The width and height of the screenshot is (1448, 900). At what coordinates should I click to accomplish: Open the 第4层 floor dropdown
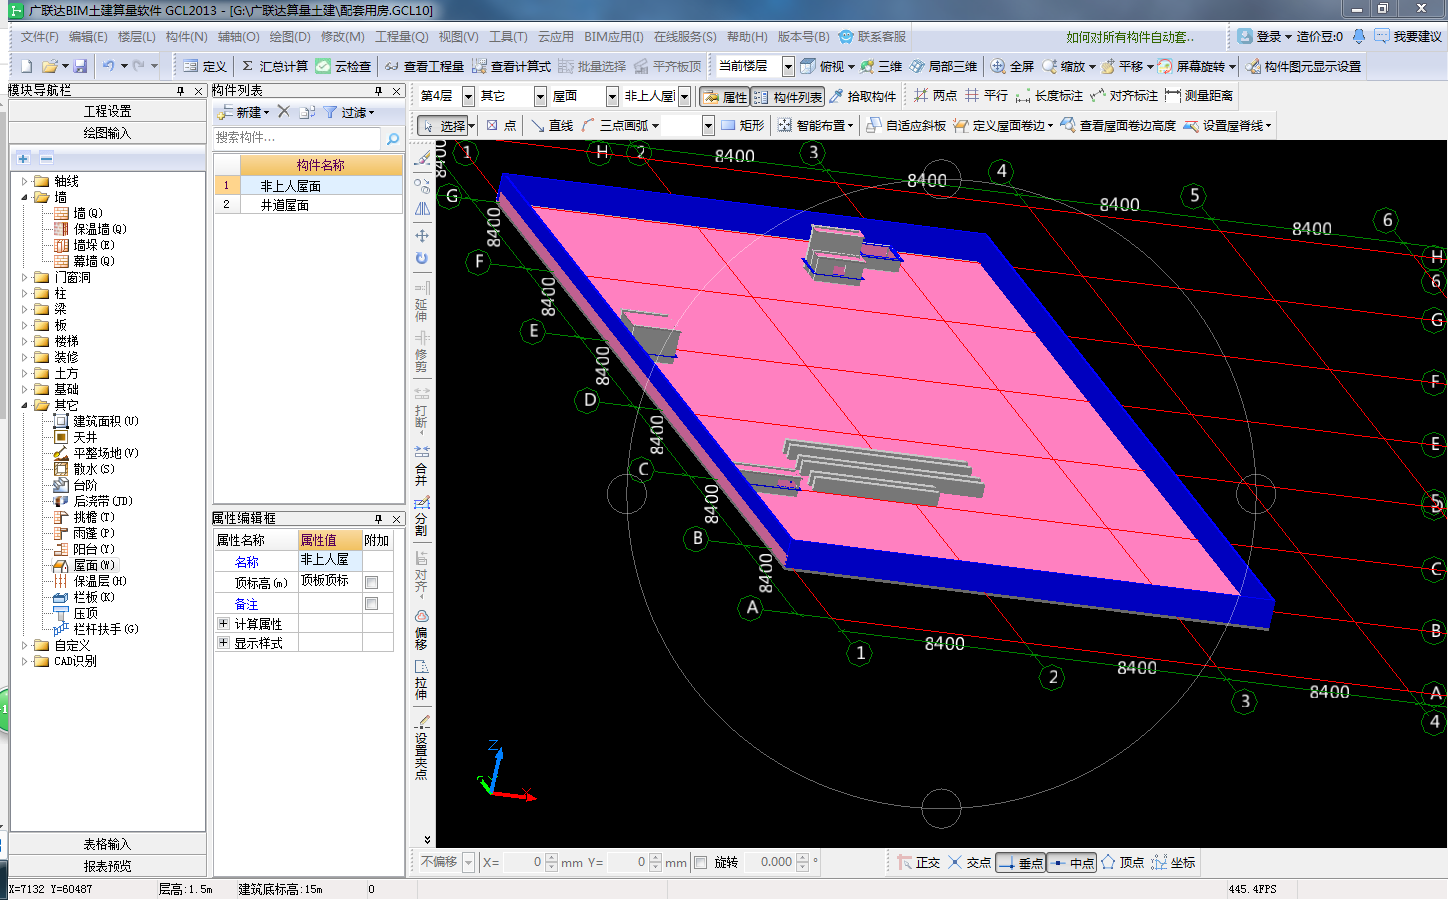468,96
